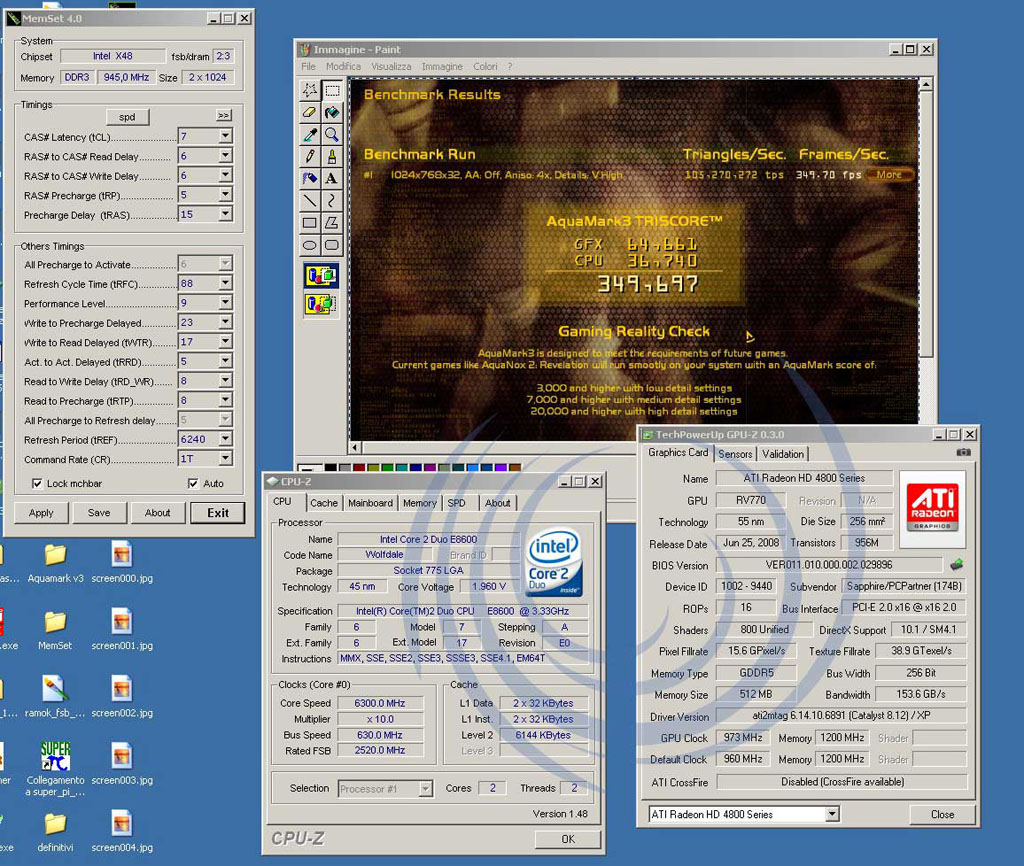This screenshot has width=1024, height=866.
Task: Open Refresh Cycle Time (tRFC) dropdown
Action: tap(225, 283)
